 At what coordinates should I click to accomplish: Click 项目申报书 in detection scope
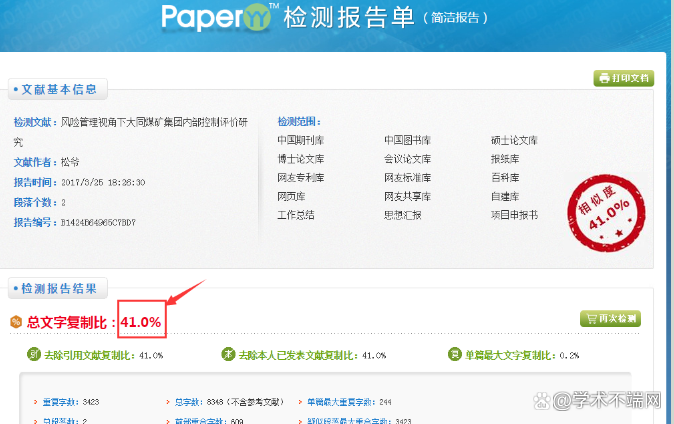pyautogui.click(x=515, y=215)
